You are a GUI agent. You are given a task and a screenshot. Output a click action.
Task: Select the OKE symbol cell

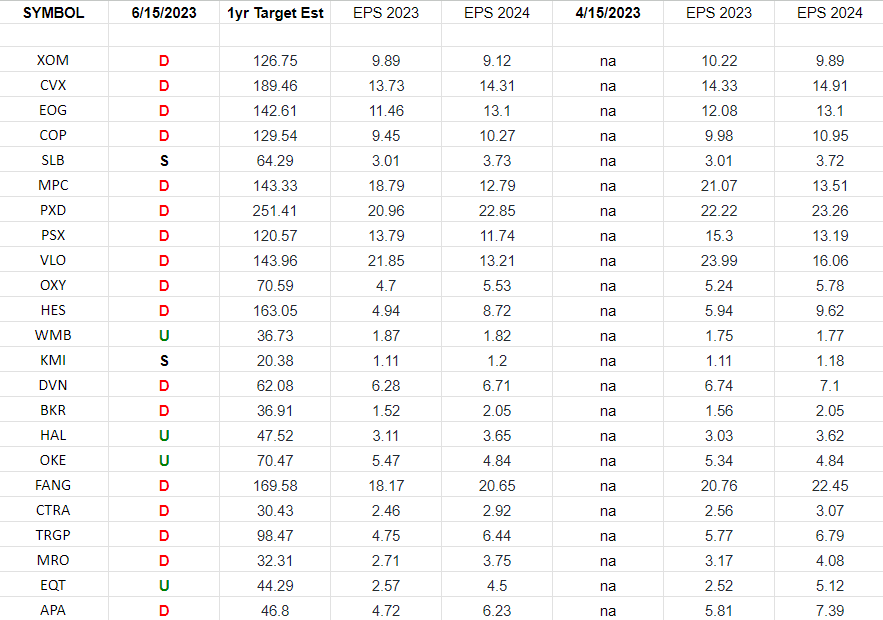point(53,460)
